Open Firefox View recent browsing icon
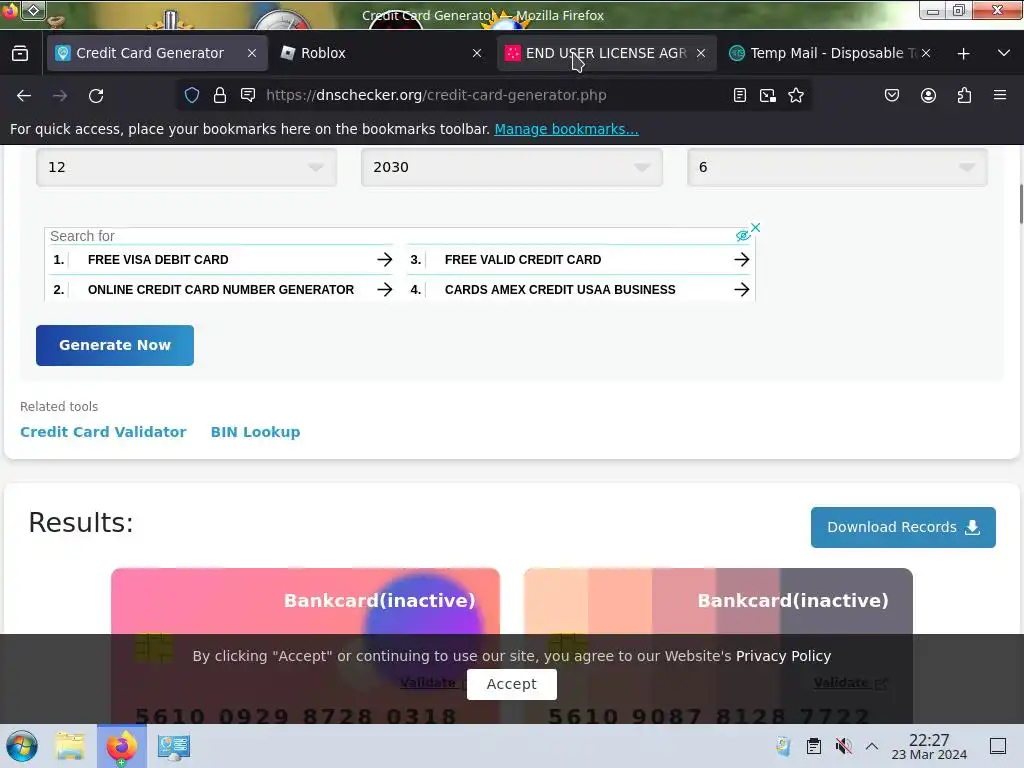The width and height of the screenshot is (1024, 768). coord(20,54)
